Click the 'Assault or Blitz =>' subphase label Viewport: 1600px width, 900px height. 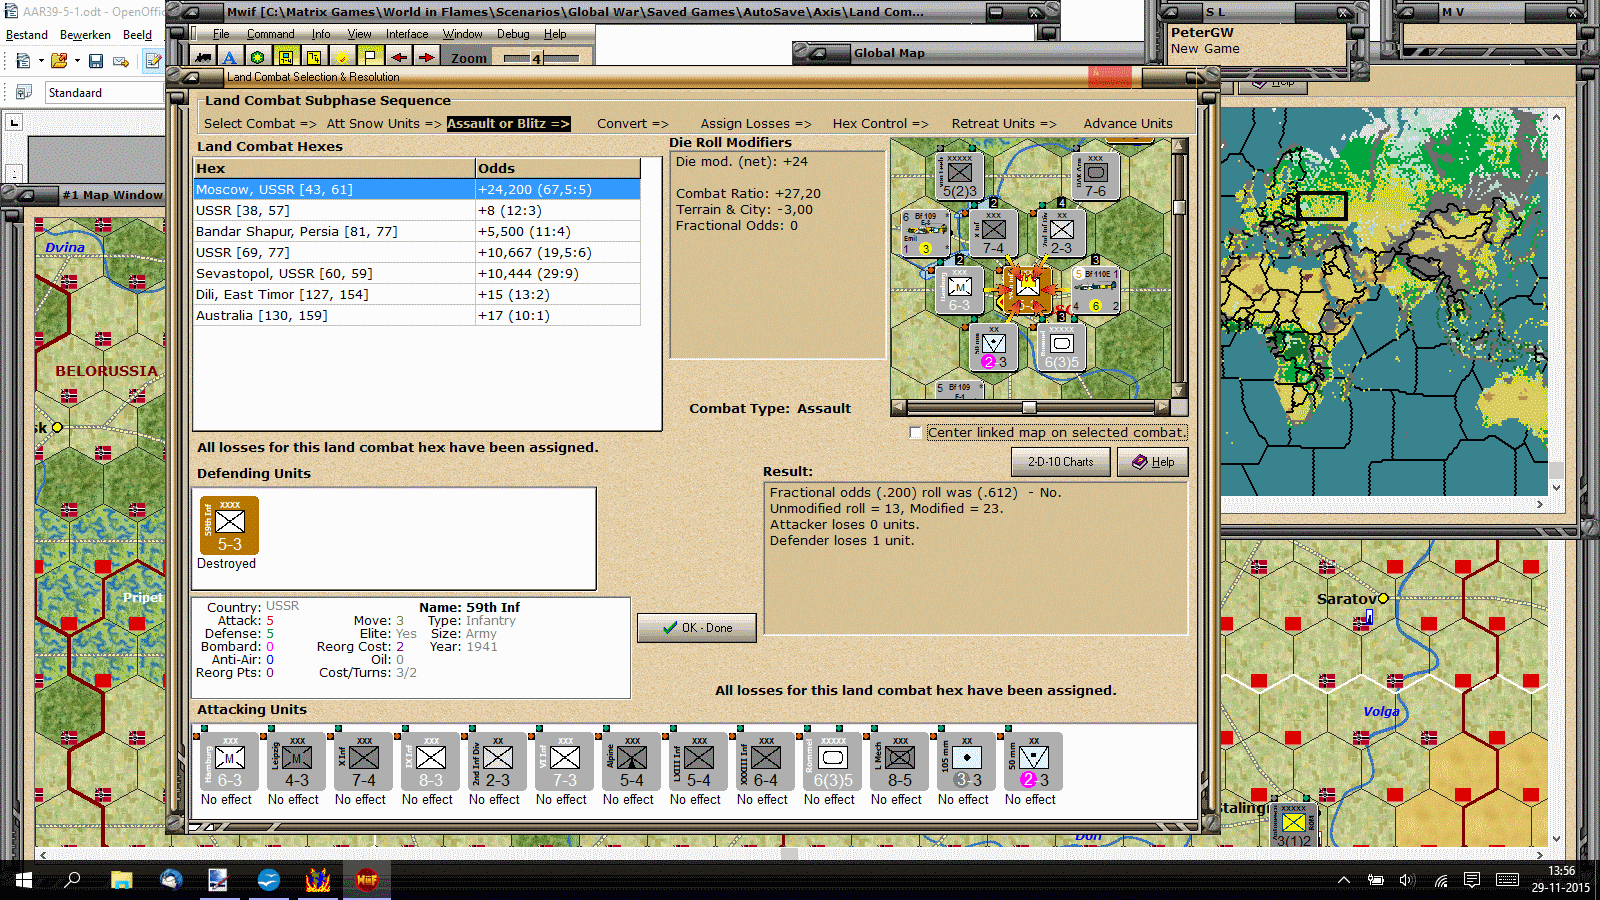pos(508,124)
